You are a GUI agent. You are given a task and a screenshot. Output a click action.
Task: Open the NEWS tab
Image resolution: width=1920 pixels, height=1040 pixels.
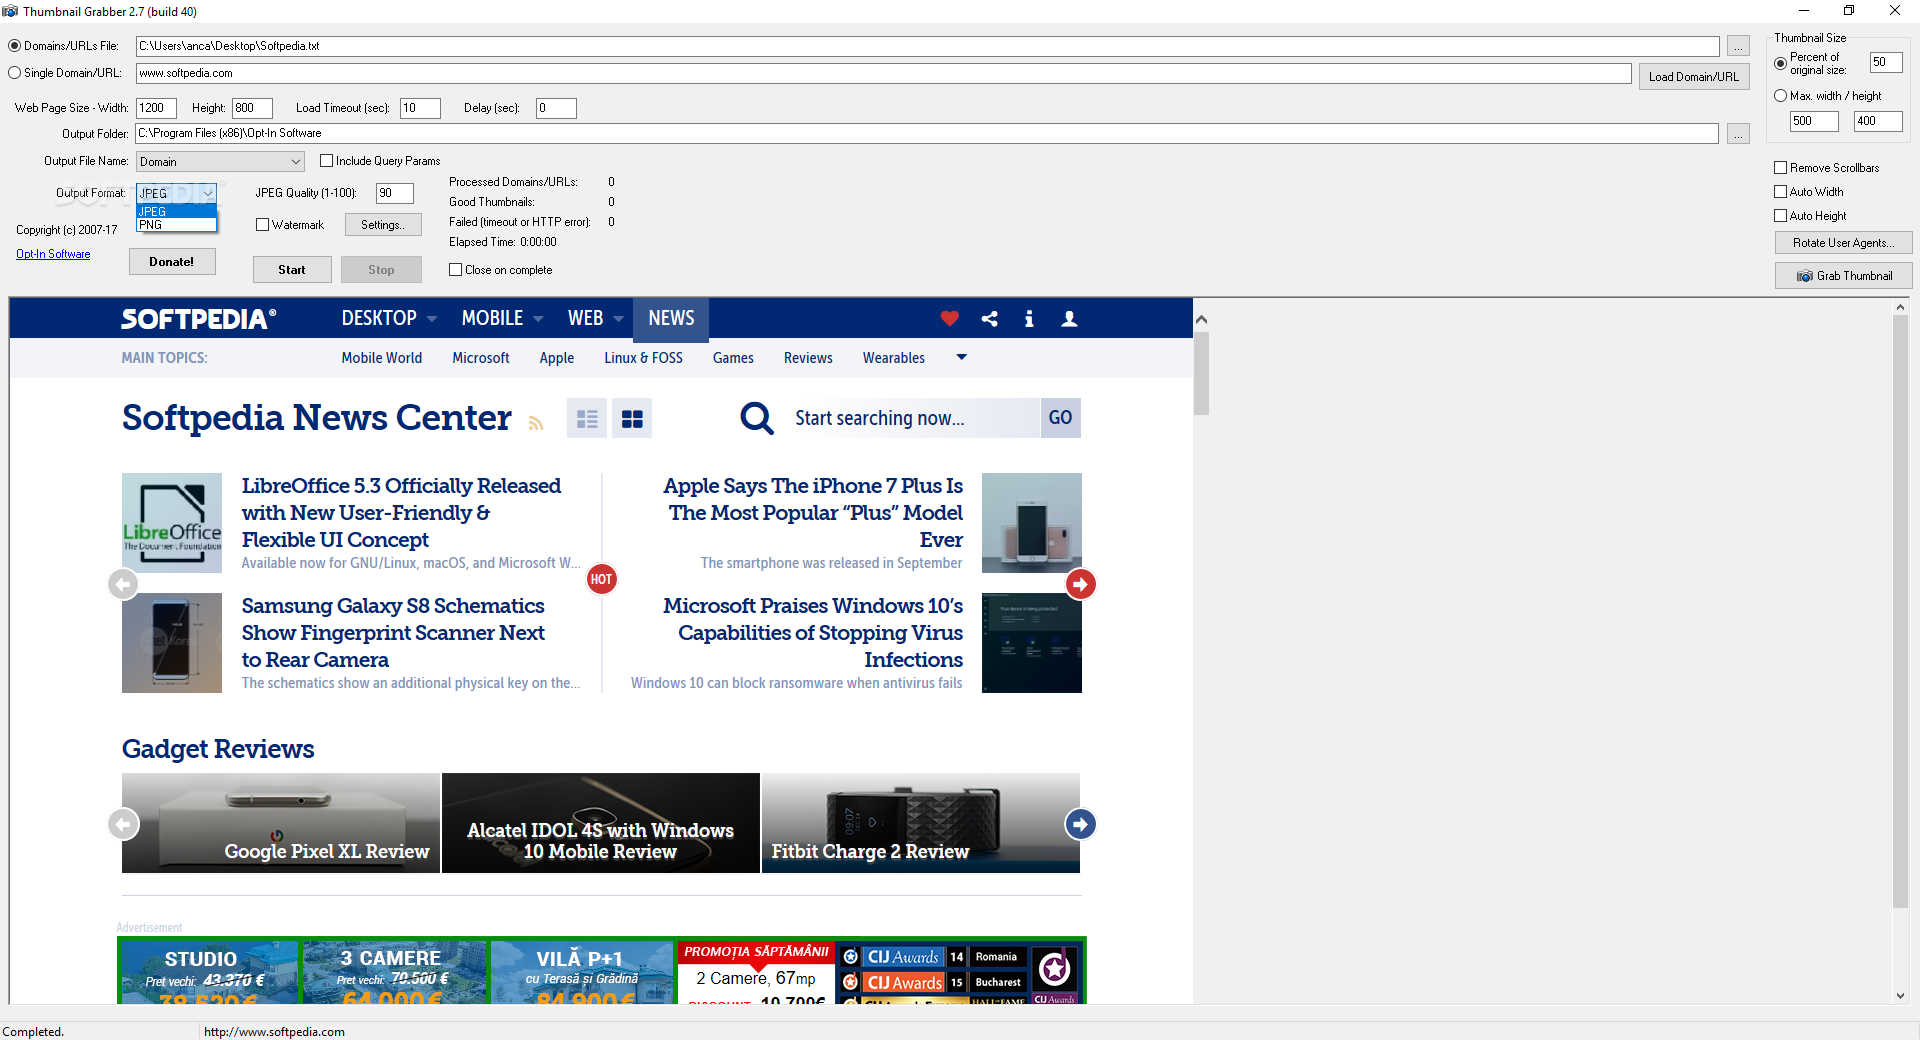(x=671, y=318)
